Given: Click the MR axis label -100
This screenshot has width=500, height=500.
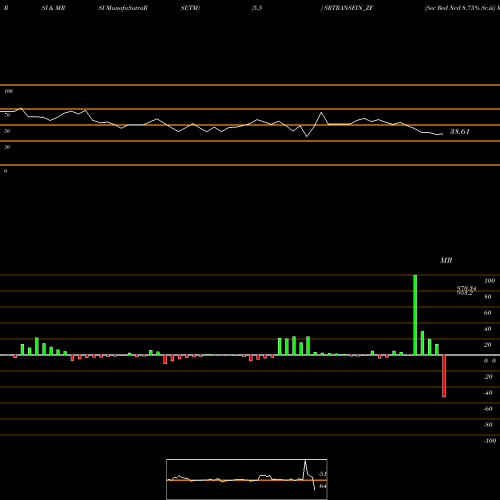Looking at the screenshot, I should (x=490, y=441).
